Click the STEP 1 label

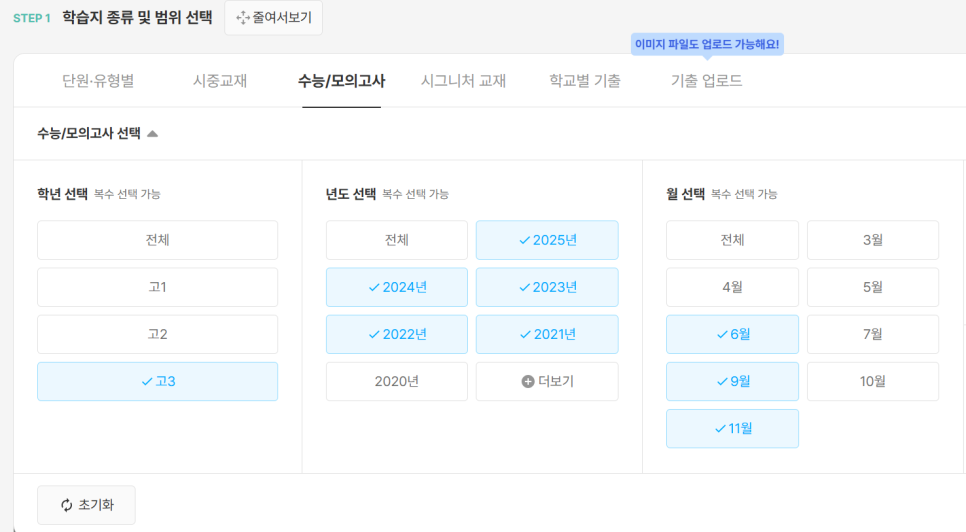coord(32,18)
